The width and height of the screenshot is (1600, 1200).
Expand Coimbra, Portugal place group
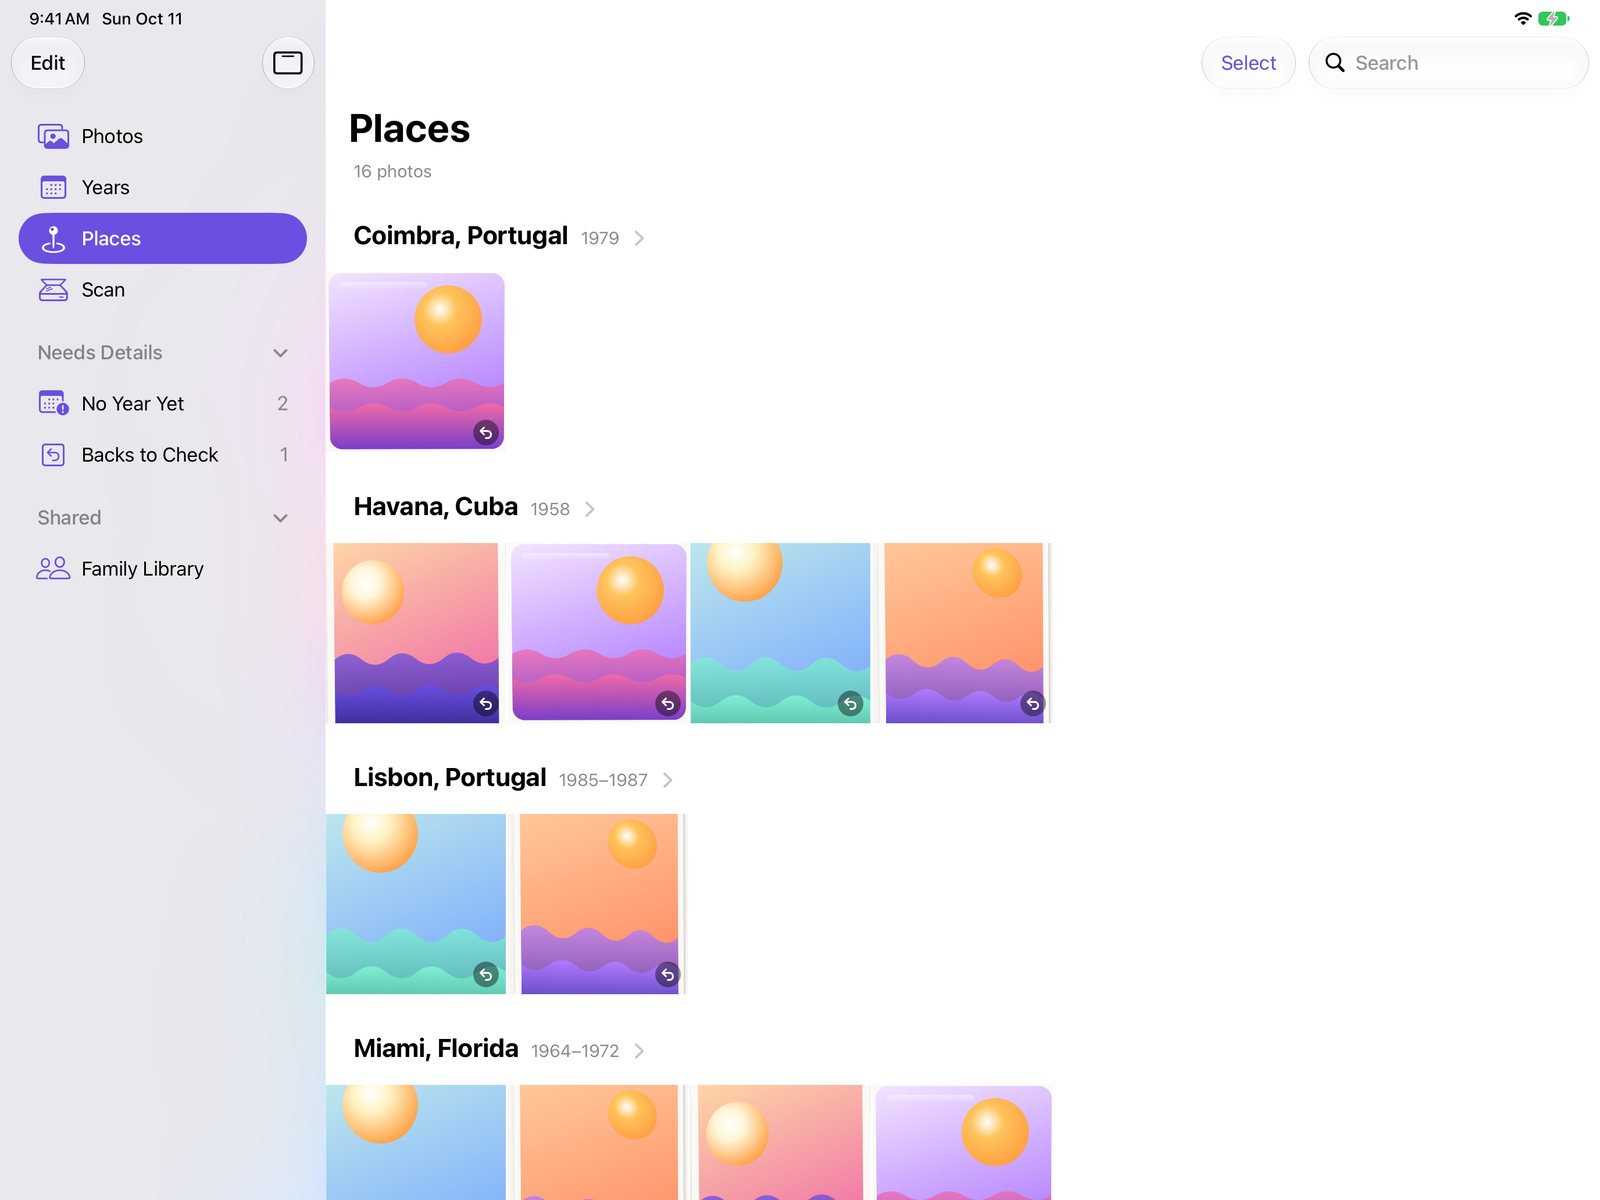click(499, 237)
